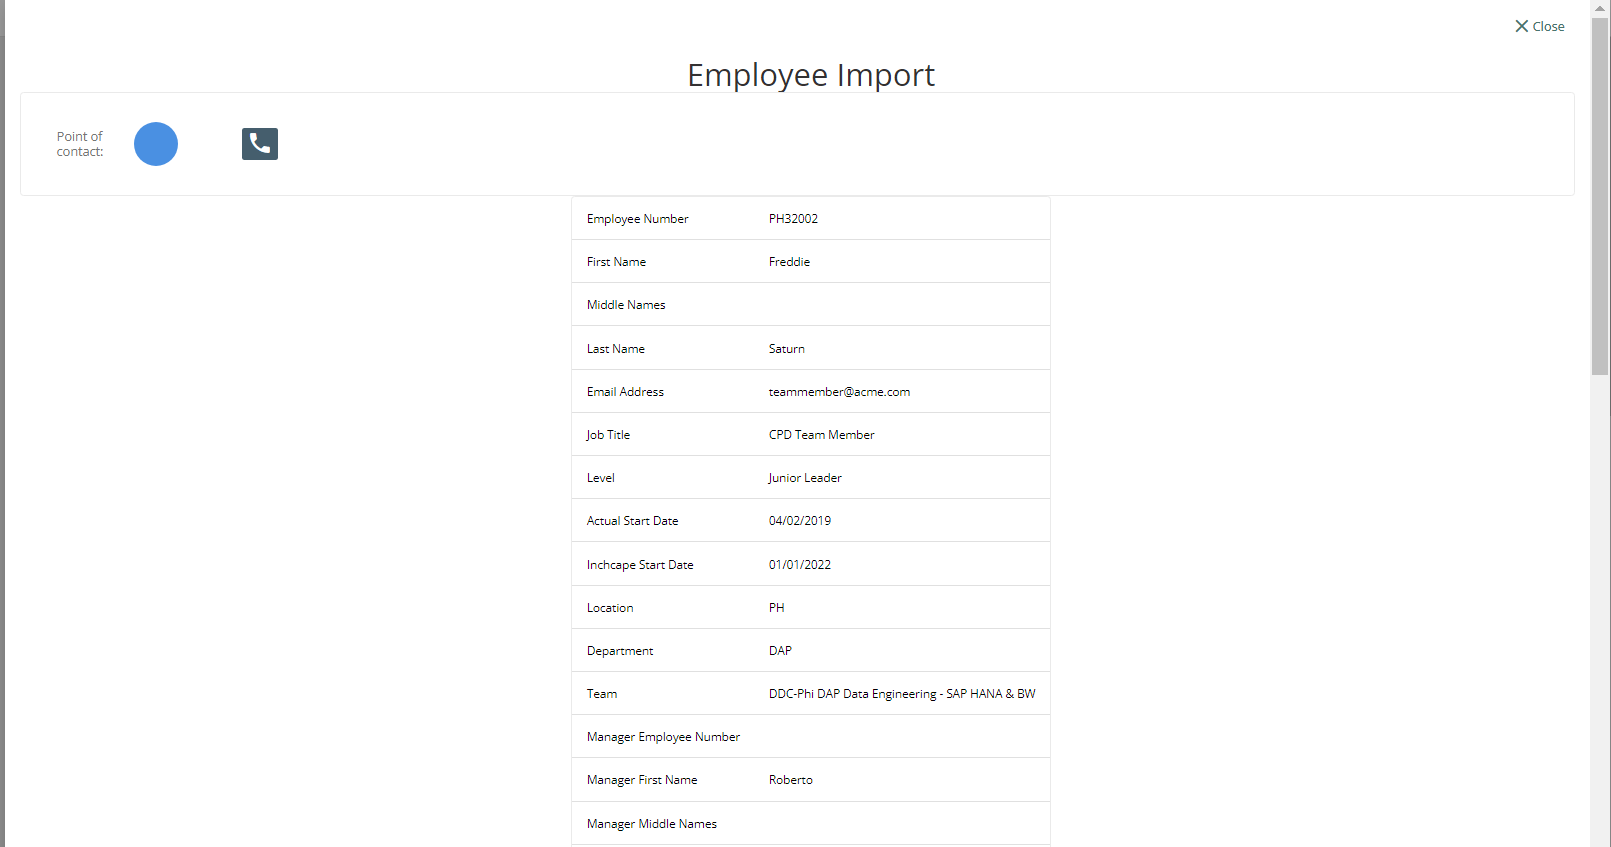Select the employee number PH32002

(x=793, y=219)
